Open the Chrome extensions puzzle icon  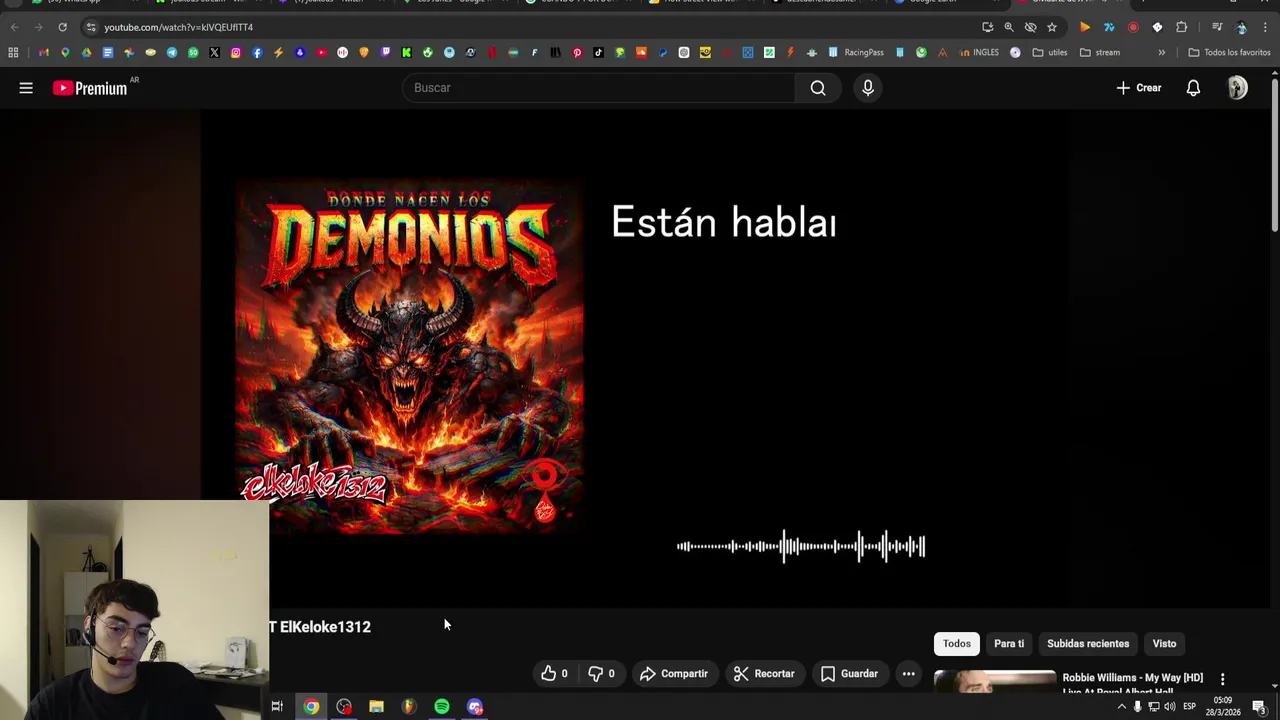1182,27
